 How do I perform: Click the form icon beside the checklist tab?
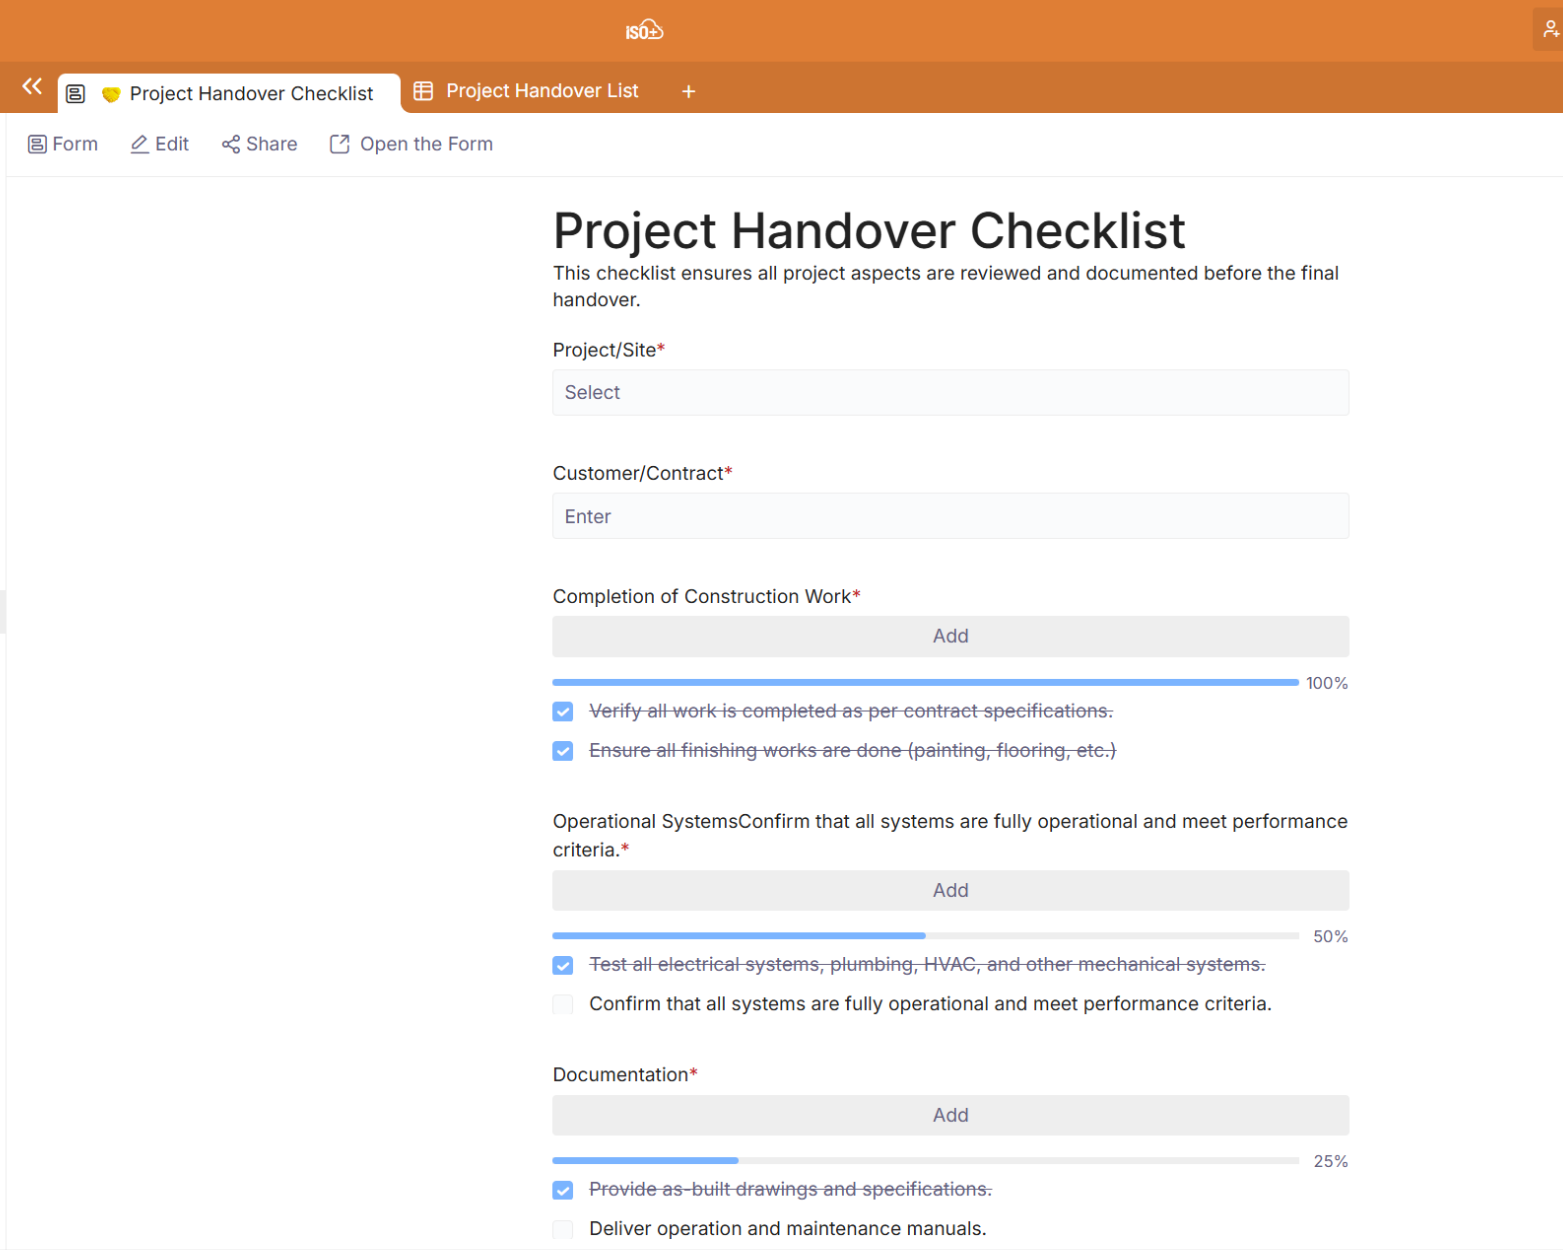(76, 94)
